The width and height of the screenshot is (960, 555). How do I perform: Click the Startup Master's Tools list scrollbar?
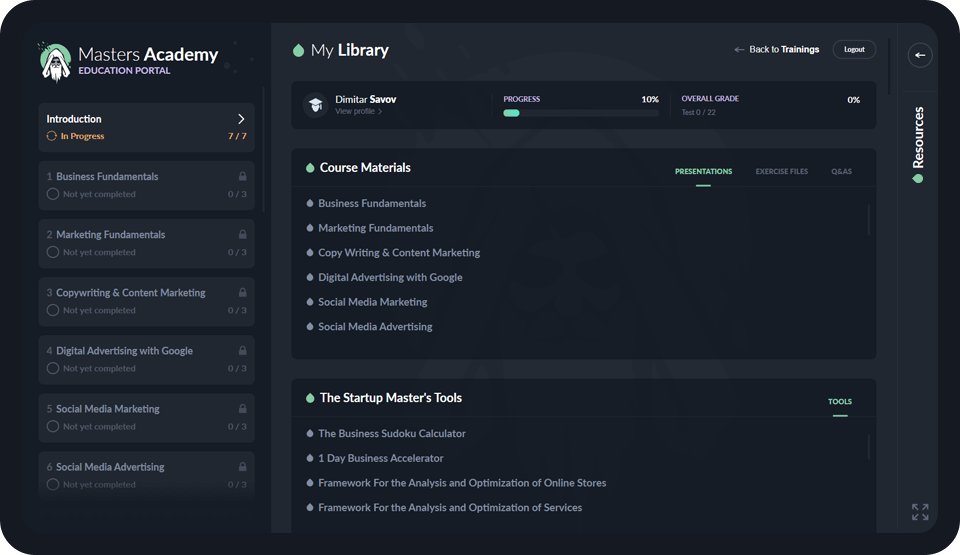pyautogui.click(x=869, y=447)
